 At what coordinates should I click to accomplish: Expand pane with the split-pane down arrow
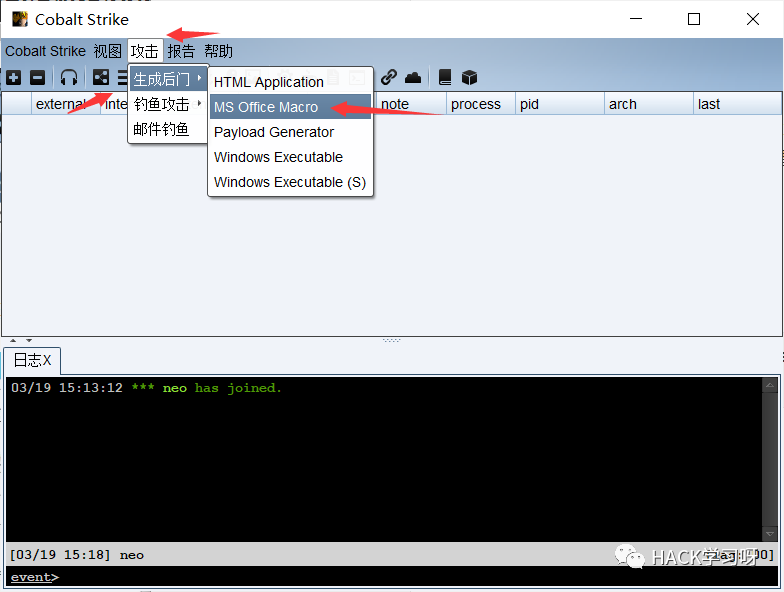[29, 340]
